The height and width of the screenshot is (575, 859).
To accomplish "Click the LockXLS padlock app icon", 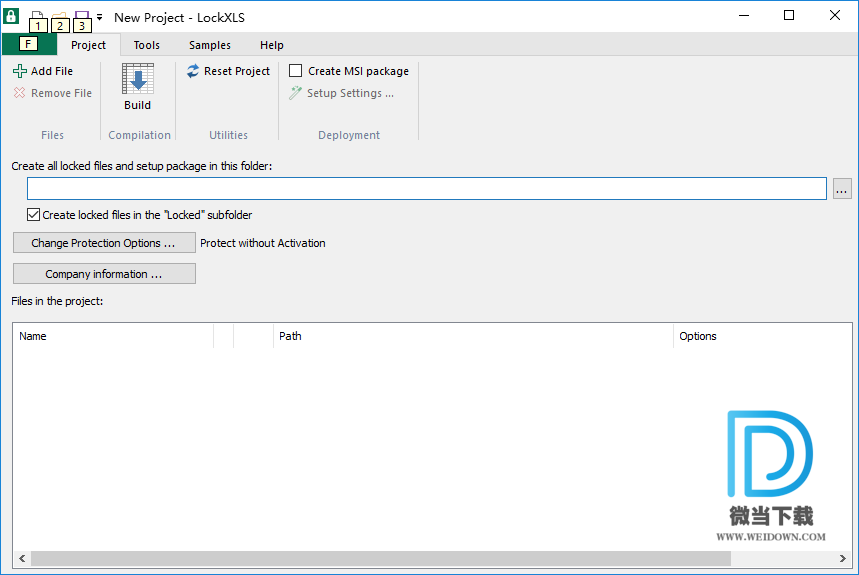I will coord(11,16).
